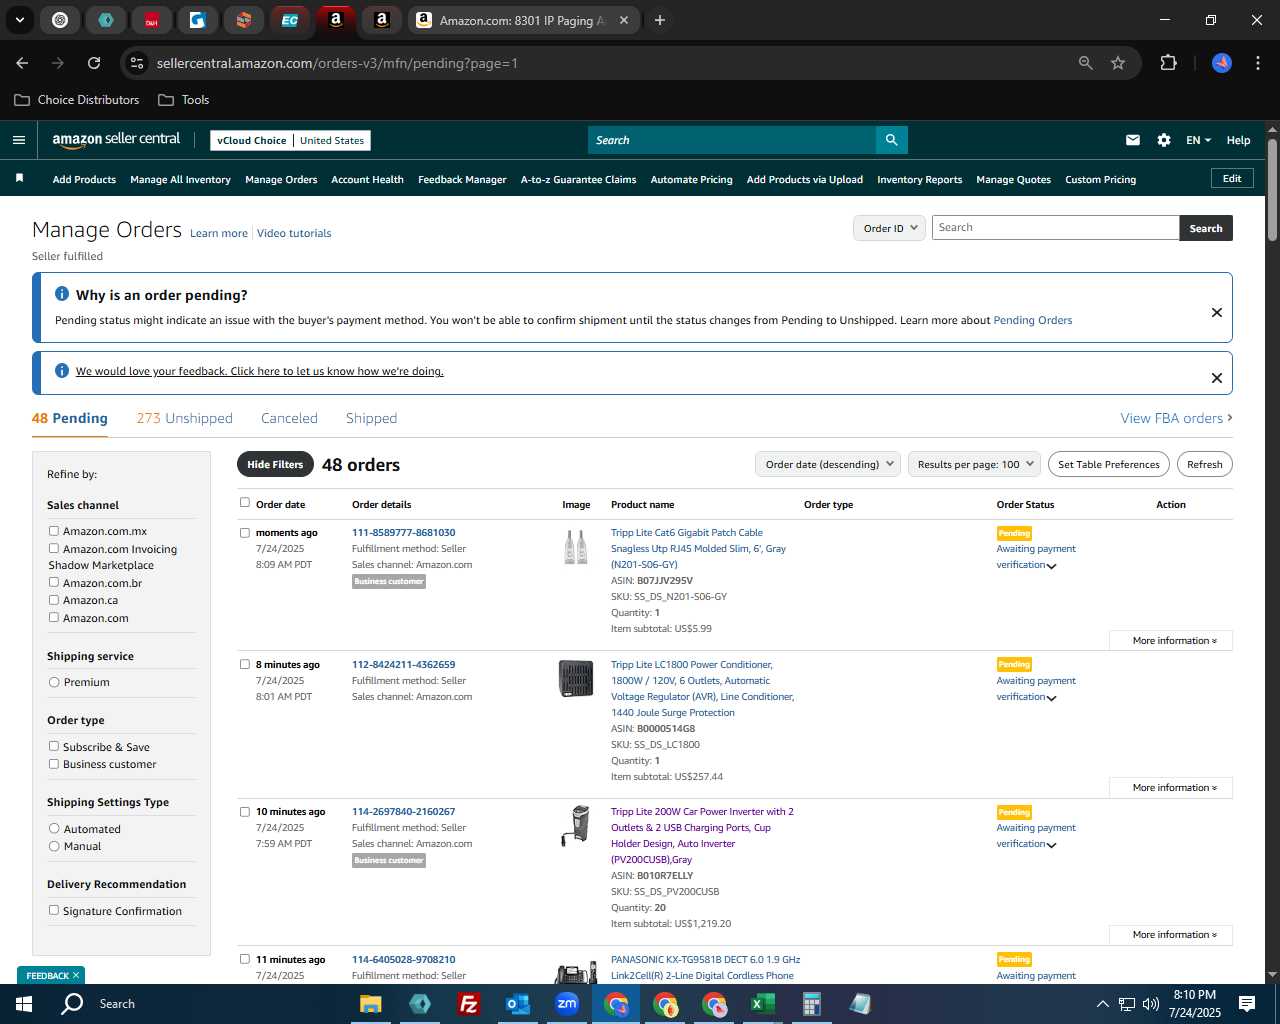Open the Windows Start menu
1280x1024 pixels.
click(x=24, y=1003)
